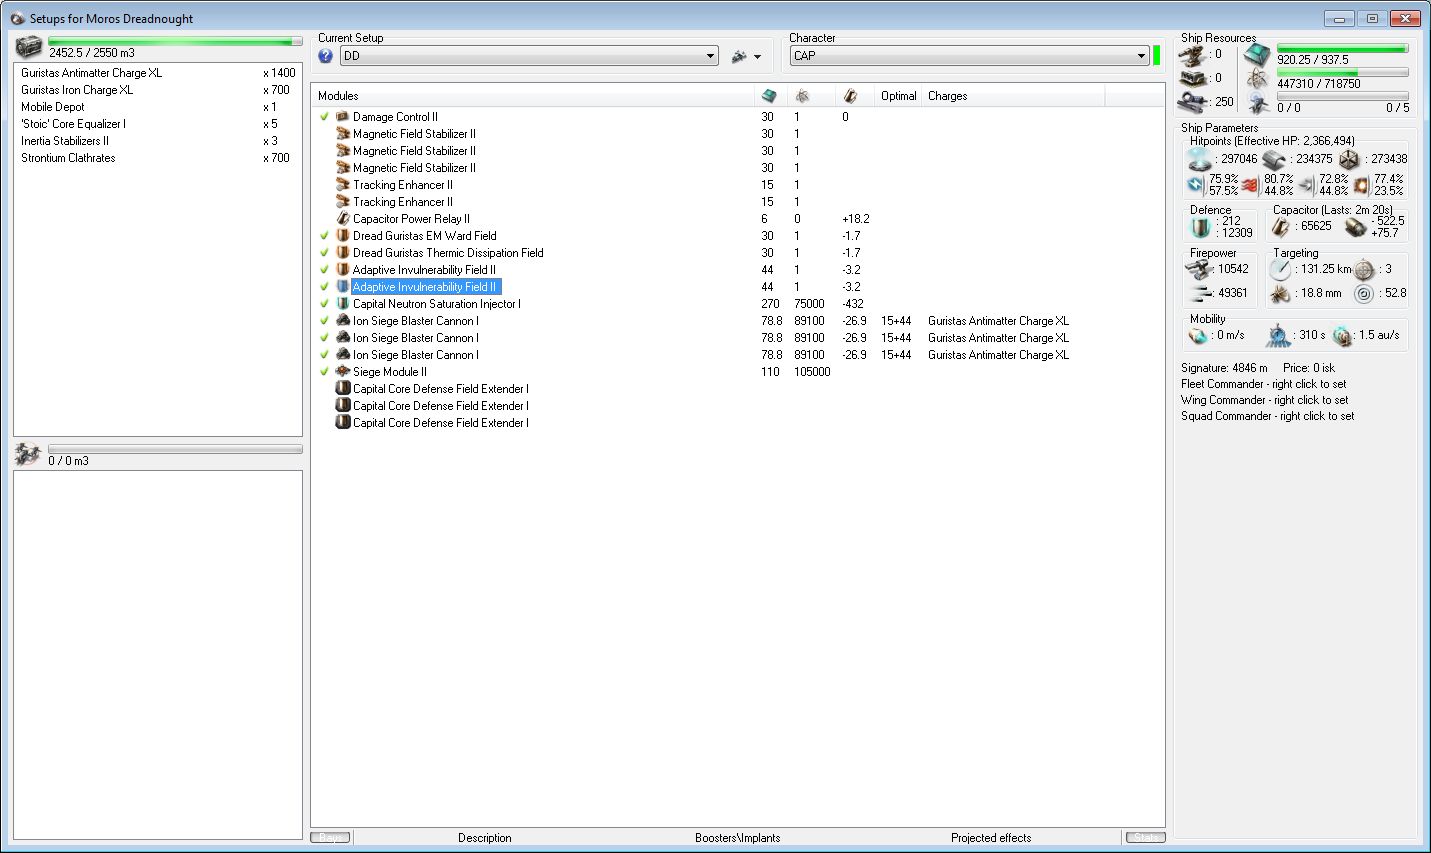The height and width of the screenshot is (853, 1431).
Task: Click the Capacitor Power Relay II module icon
Action: tap(342, 219)
